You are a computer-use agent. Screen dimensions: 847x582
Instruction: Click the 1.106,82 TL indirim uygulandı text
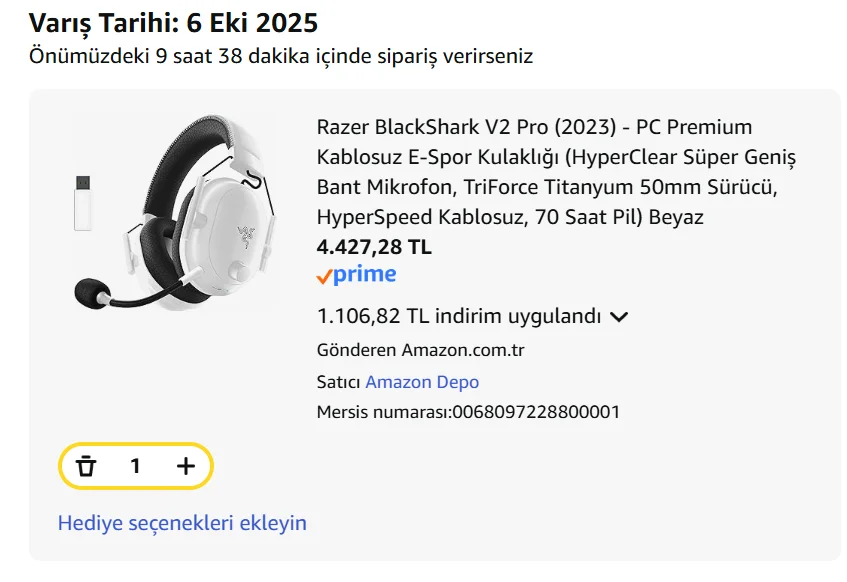coord(459,317)
